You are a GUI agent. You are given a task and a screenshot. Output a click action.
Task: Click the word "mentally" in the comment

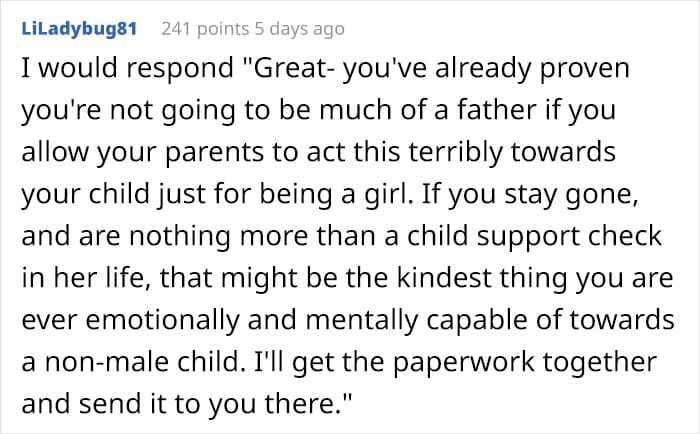coord(362,321)
